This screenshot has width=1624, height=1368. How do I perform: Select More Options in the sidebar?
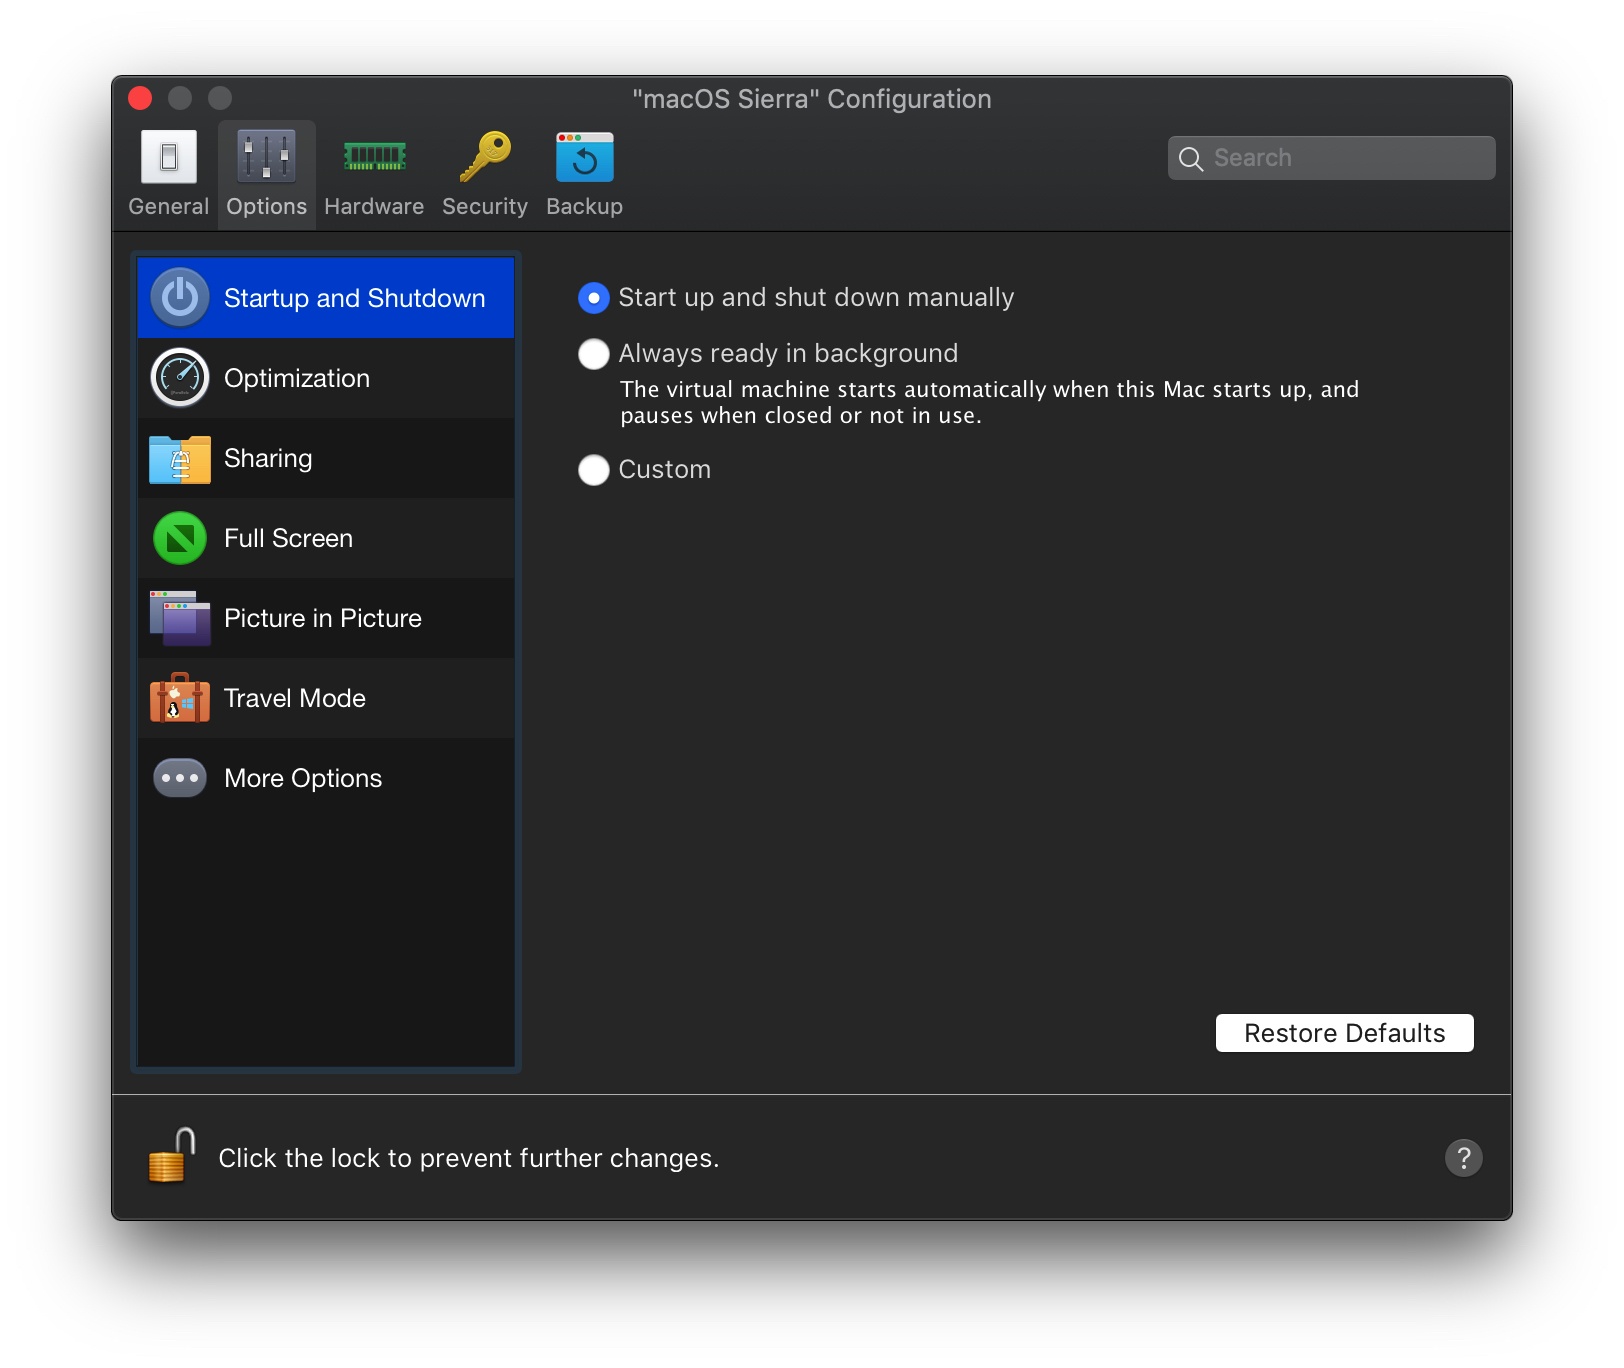(x=326, y=778)
